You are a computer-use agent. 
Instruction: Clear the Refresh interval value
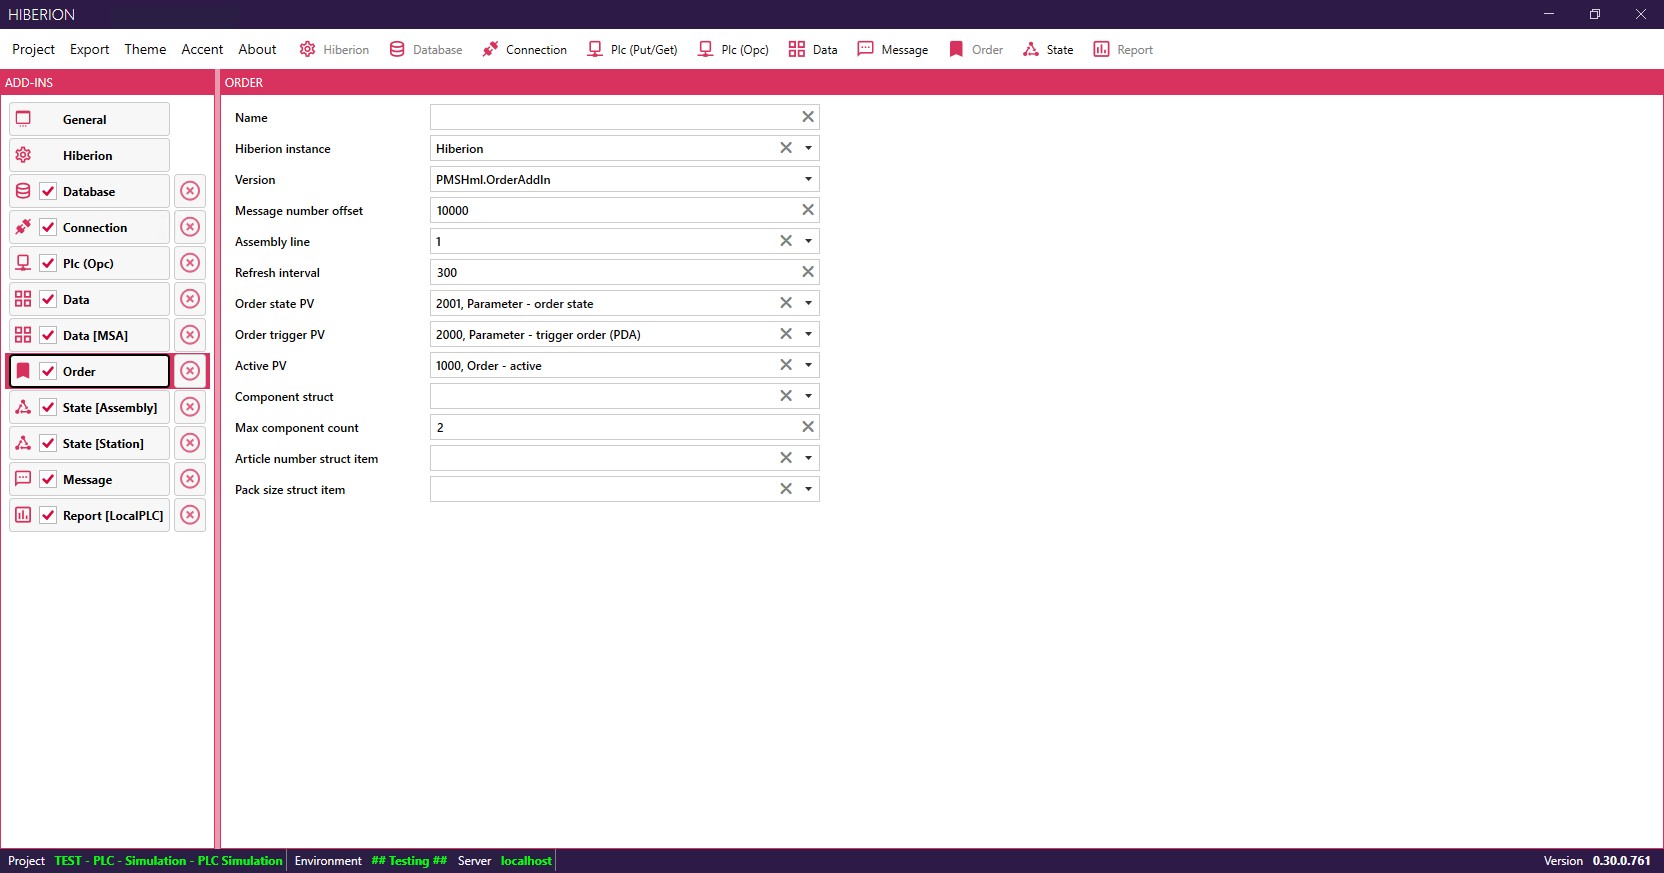(x=808, y=272)
